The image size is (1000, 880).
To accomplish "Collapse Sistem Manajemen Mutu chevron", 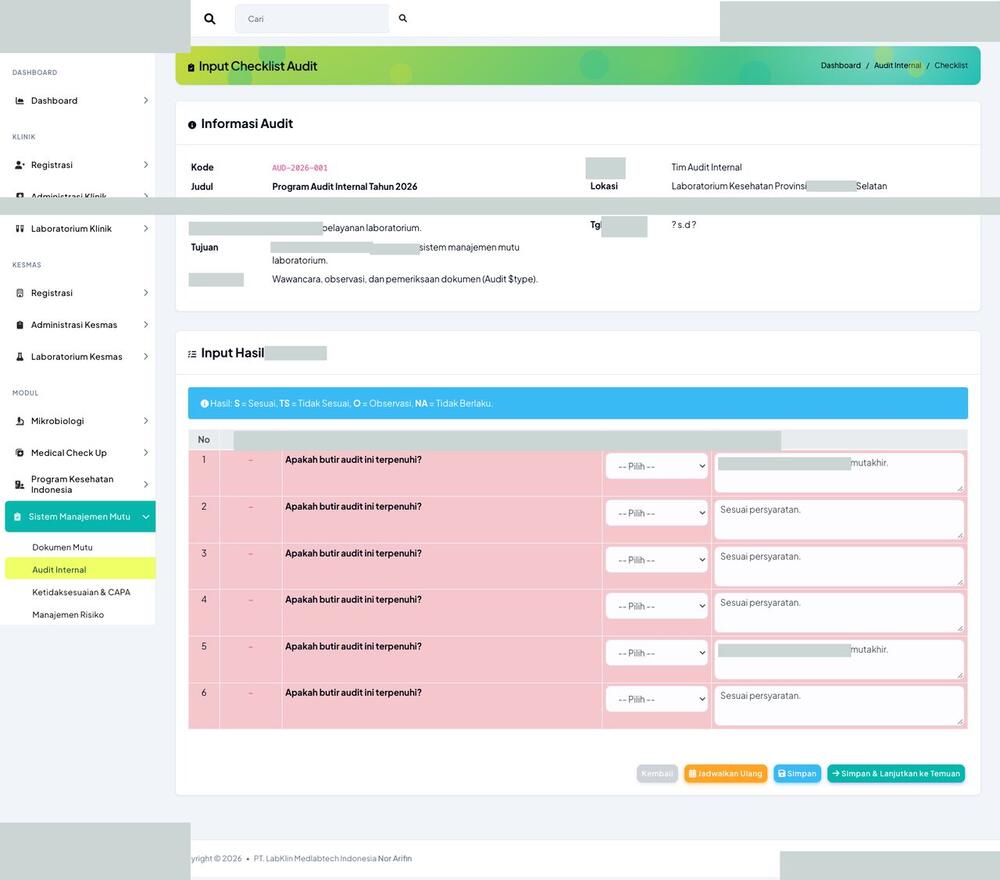I will pyautogui.click(x=146, y=517).
